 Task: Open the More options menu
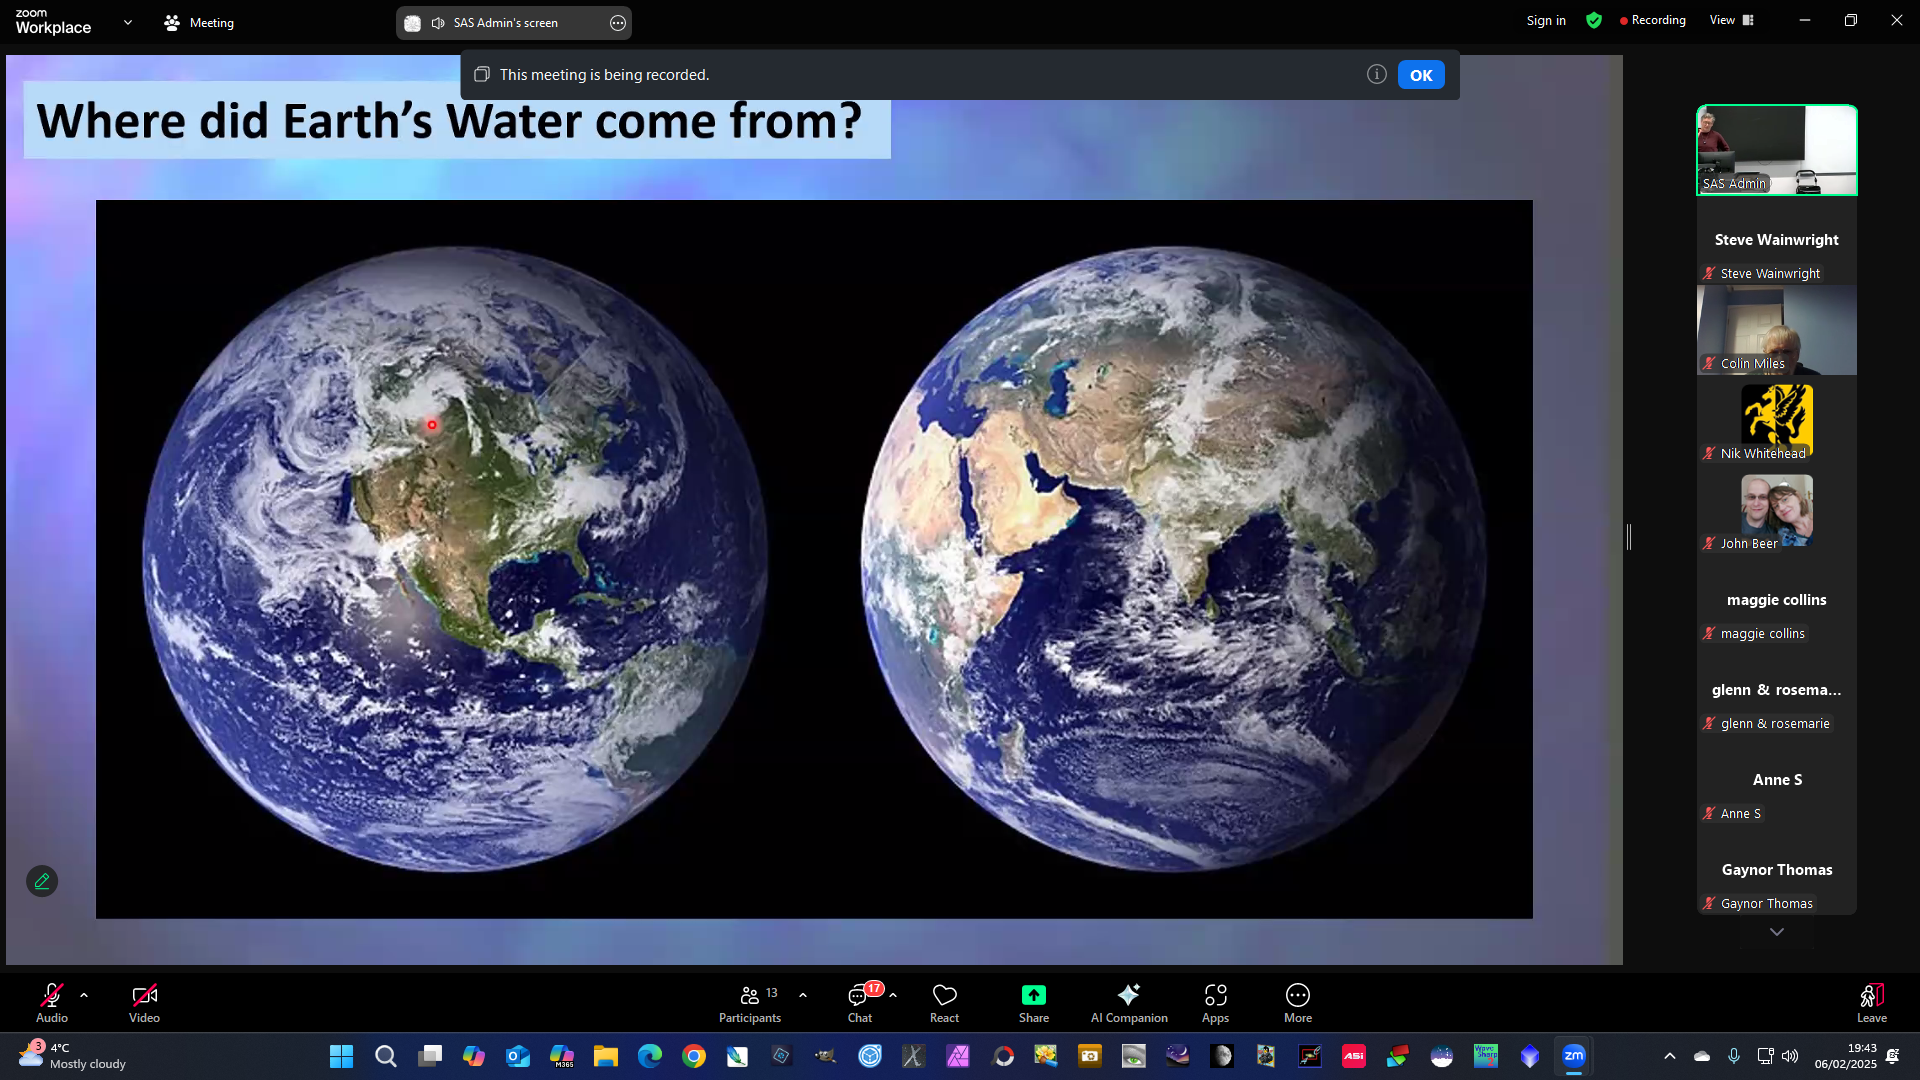[x=1297, y=1002]
